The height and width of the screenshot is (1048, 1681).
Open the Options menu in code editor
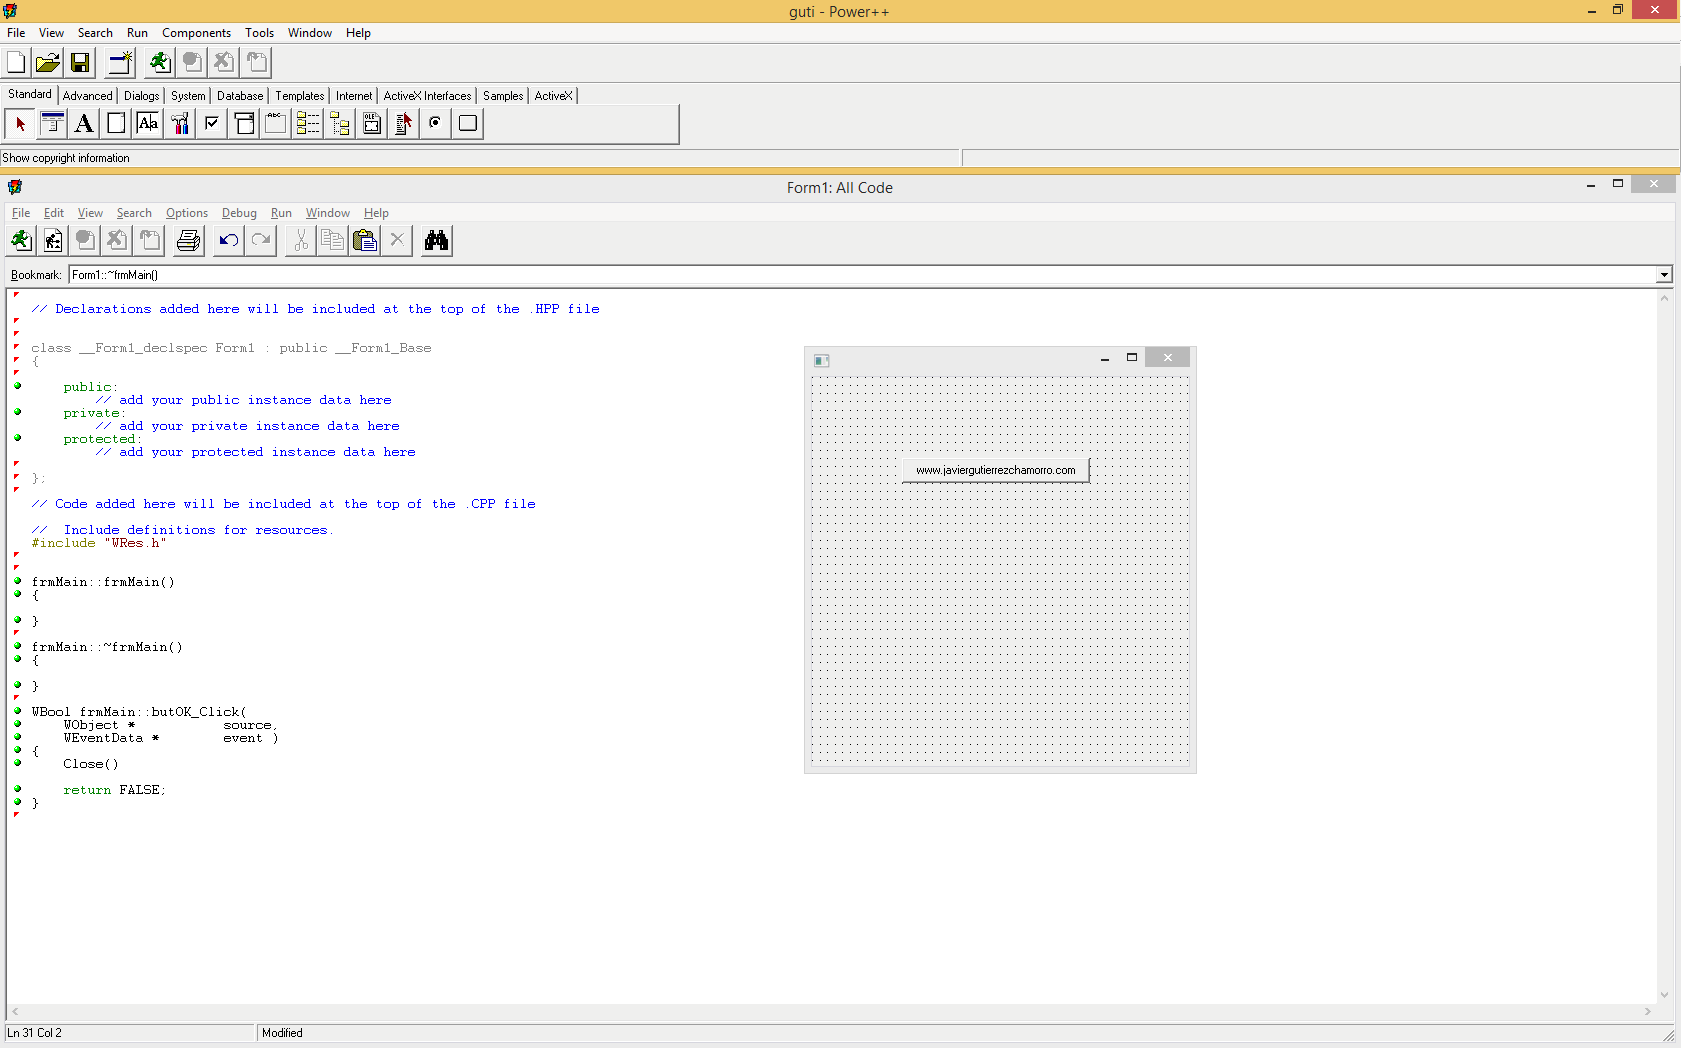(187, 213)
